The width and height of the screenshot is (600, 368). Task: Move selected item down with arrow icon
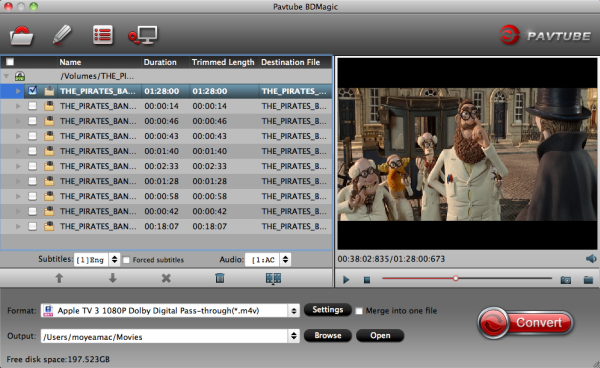coord(112,278)
